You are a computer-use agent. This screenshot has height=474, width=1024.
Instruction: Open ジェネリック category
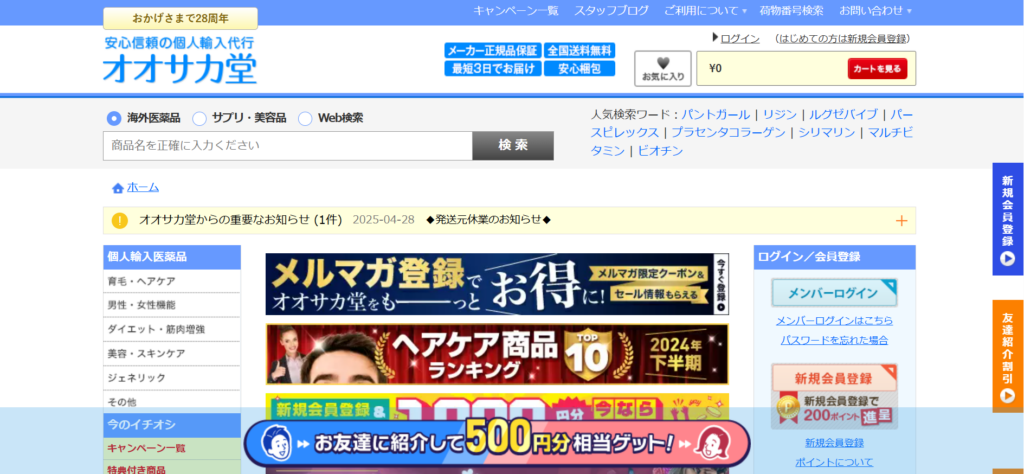172,377
